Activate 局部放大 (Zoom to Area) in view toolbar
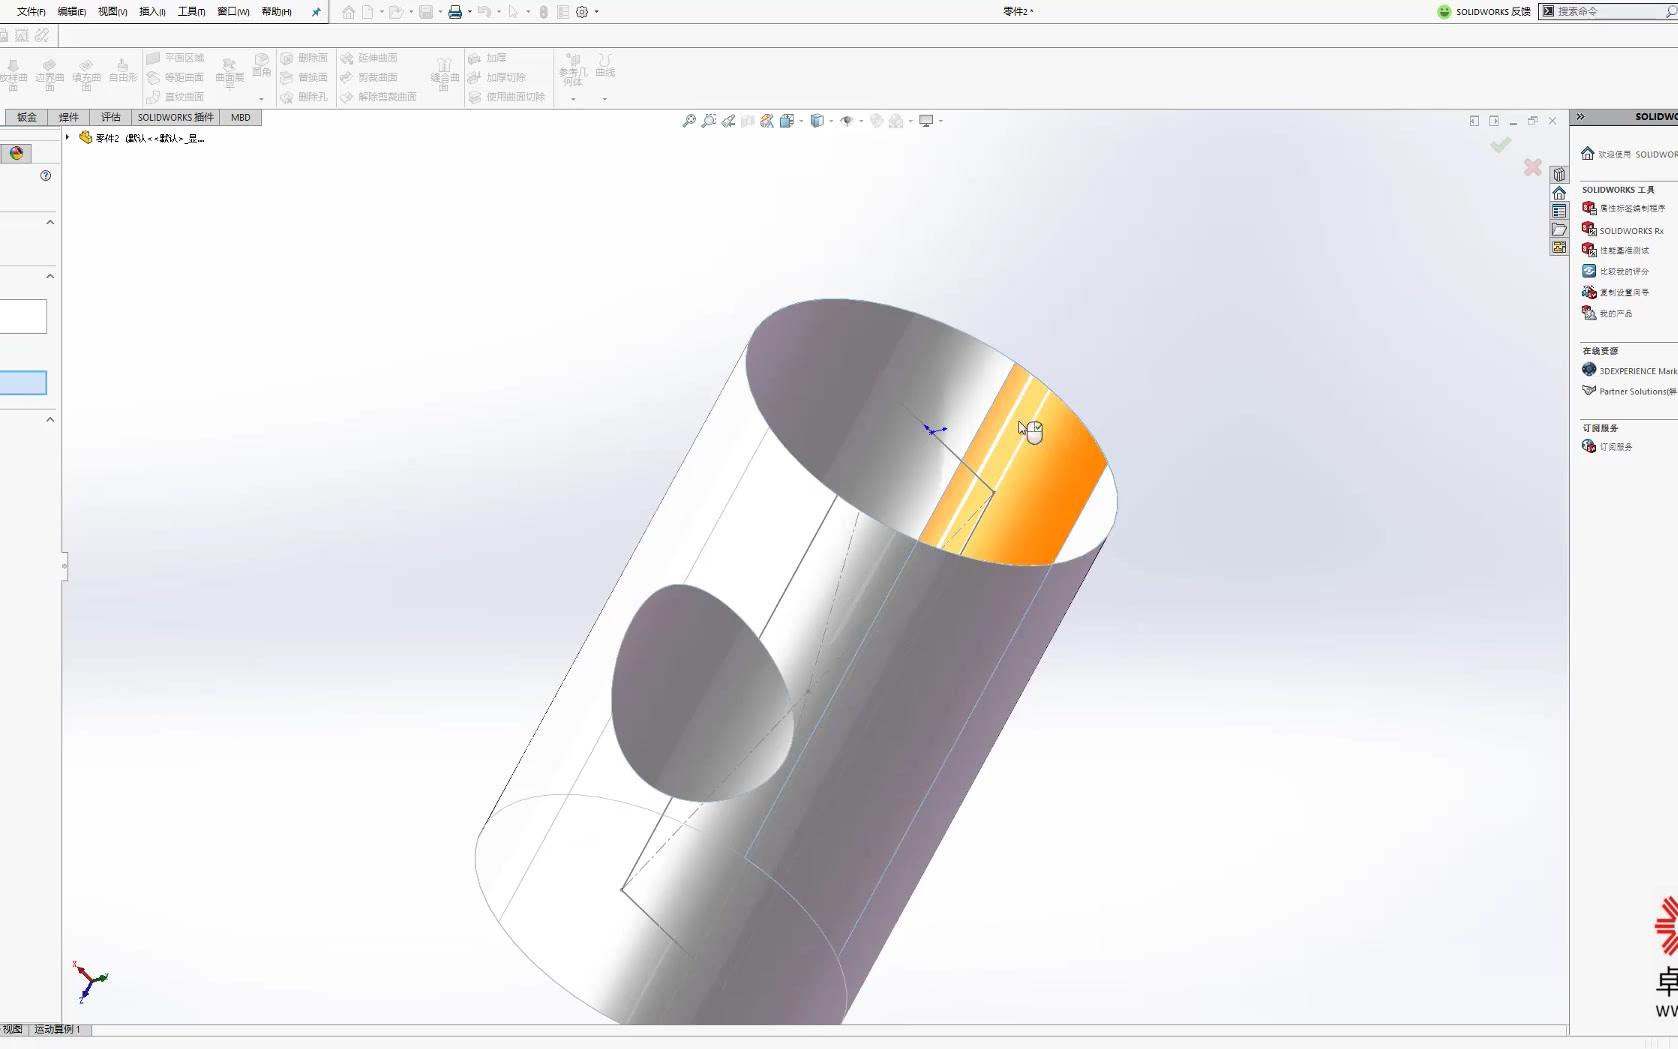 [x=709, y=120]
